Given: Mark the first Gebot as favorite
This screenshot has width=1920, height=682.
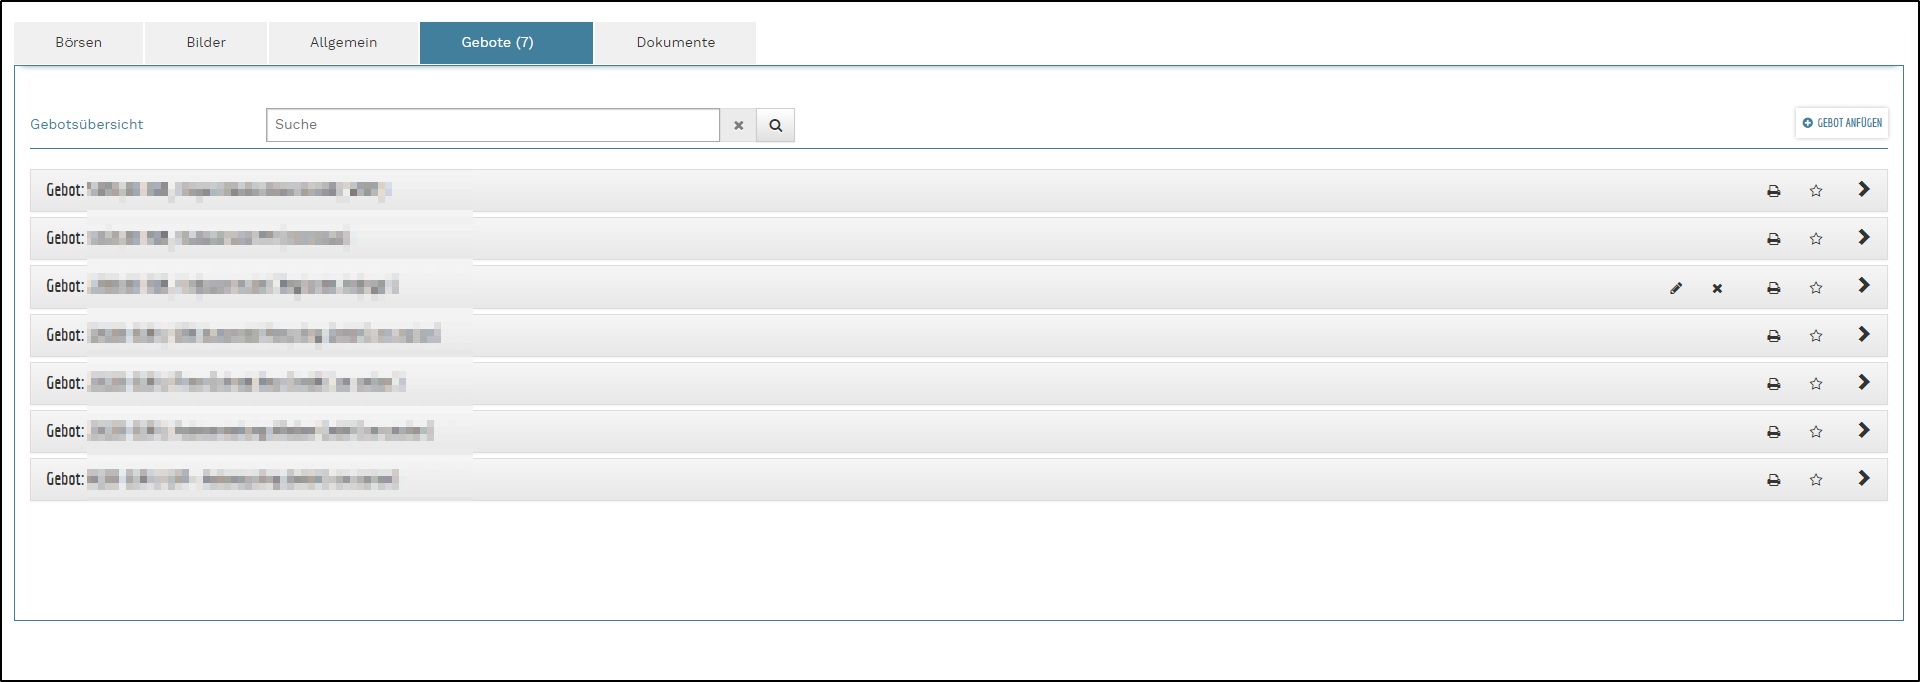Looking at the screenshot, I should [1816, 191].
